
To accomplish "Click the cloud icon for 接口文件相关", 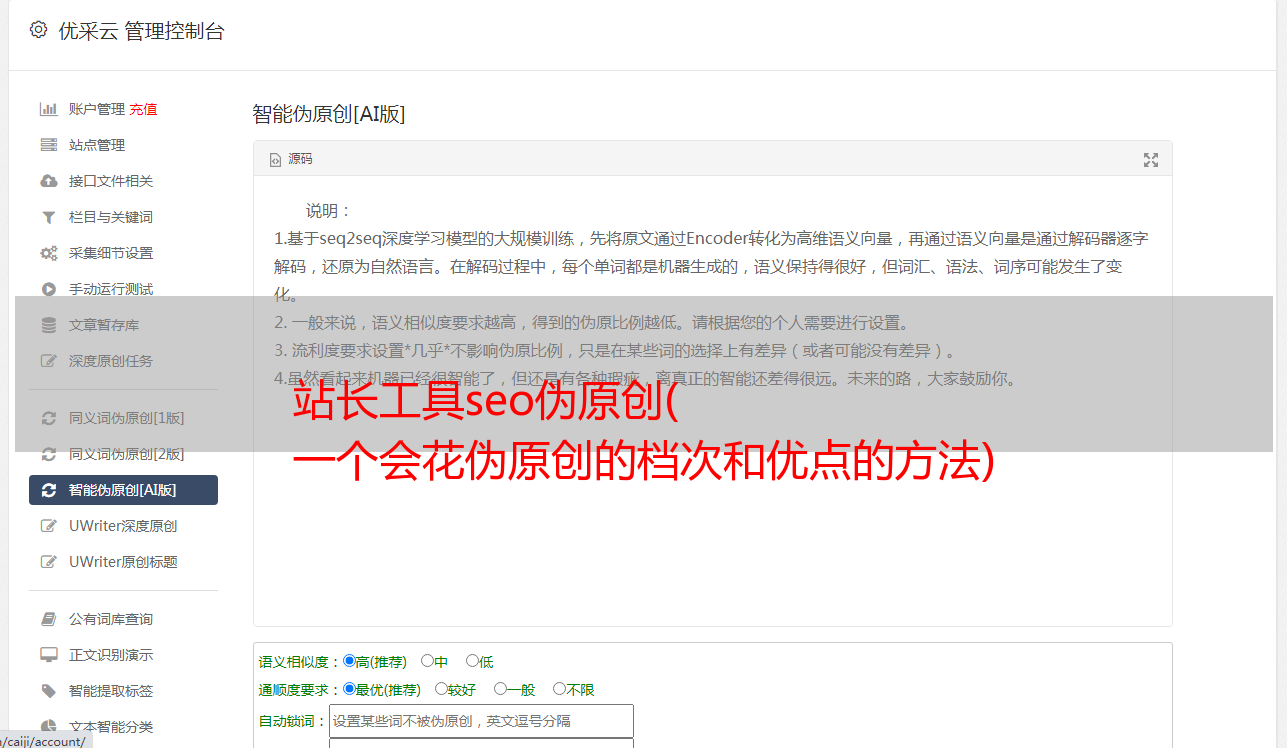I will tap(48, 181).
